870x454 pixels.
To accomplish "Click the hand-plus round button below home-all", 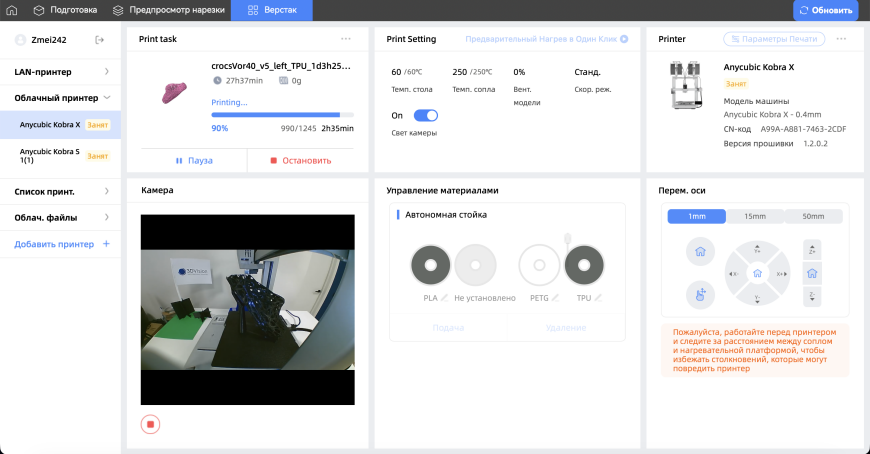I will pos(700,295).
